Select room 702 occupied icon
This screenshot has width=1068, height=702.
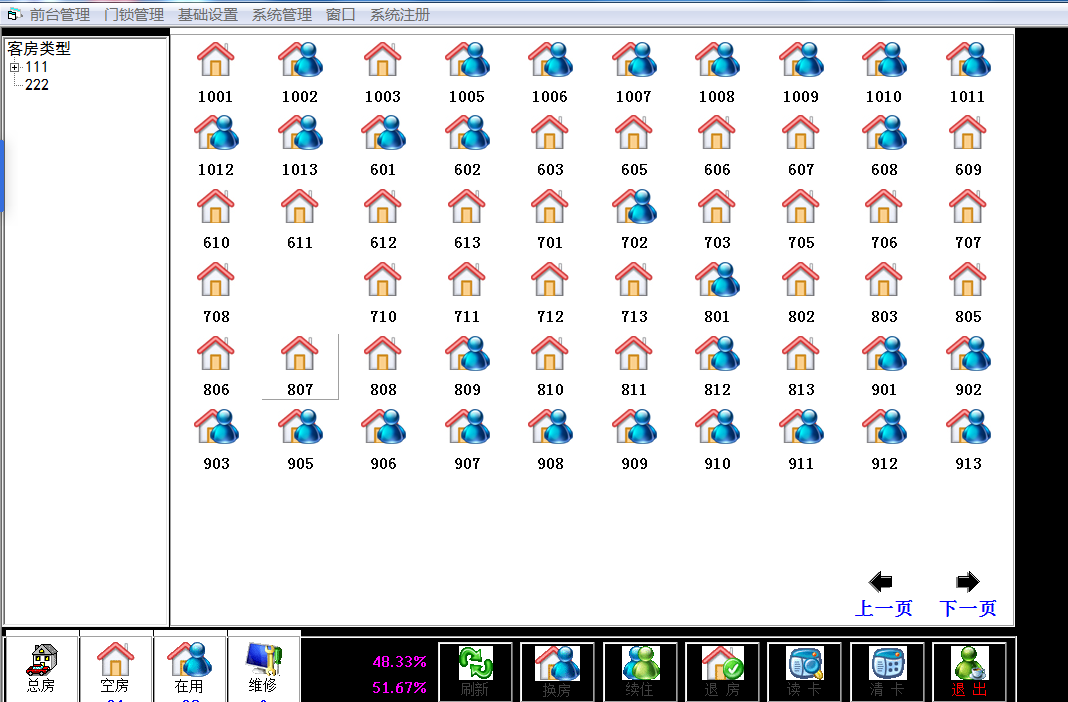[x=634, y=206]
